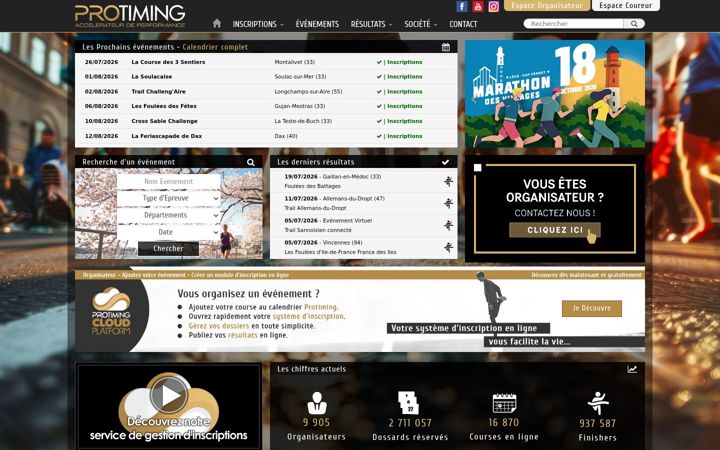
Task: Click the Je Découvre button
Action: pyautogui.click(x=591, y=309)
